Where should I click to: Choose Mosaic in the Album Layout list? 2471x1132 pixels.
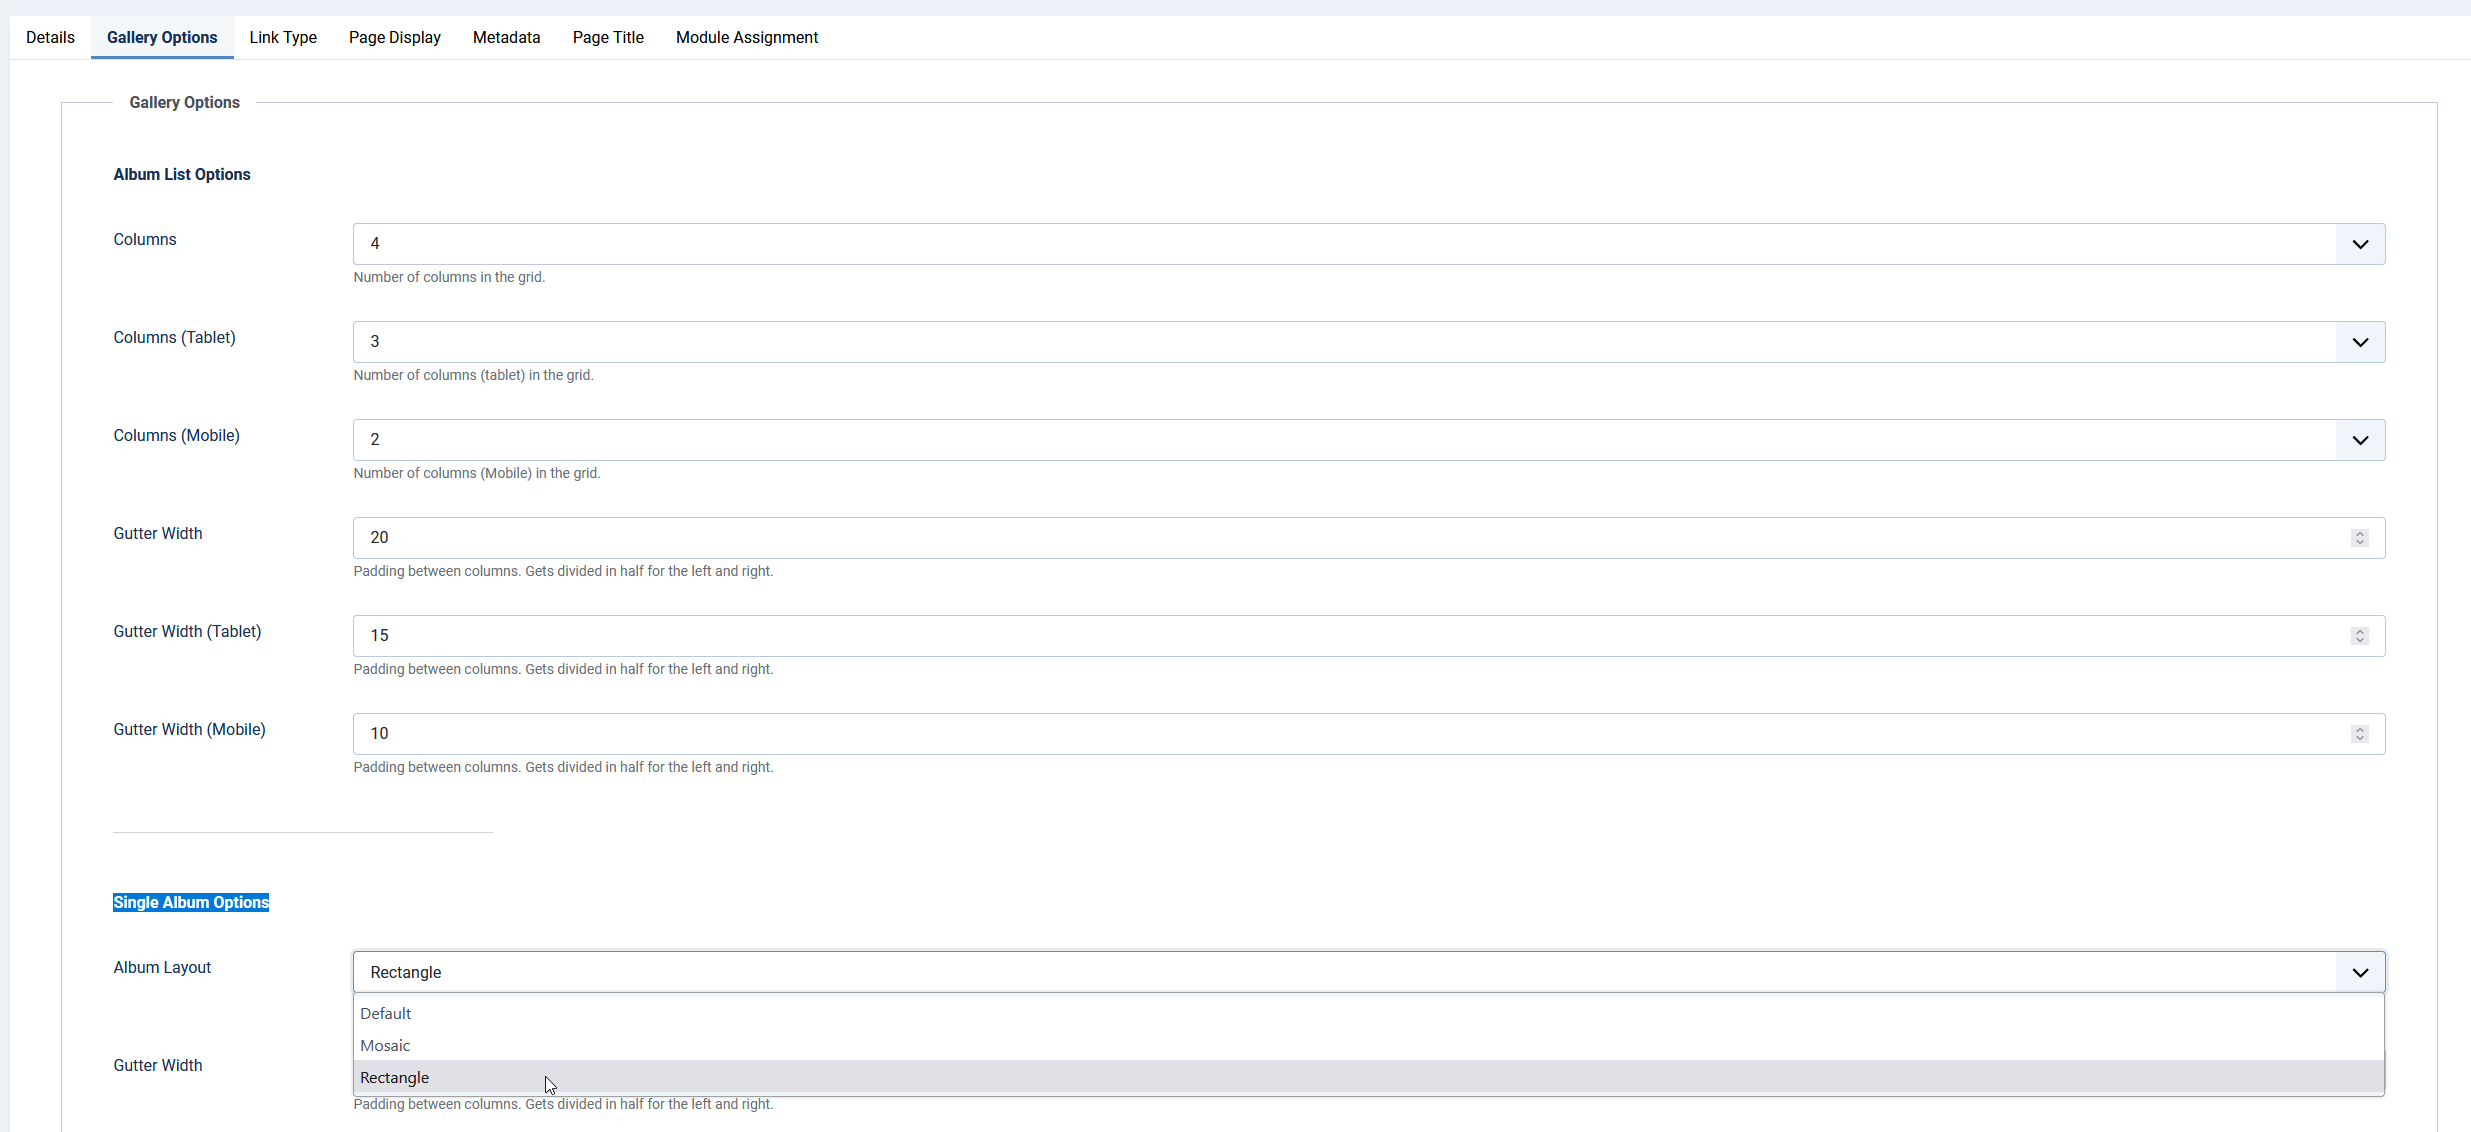pyautogui.click(x=385, y=1045)
